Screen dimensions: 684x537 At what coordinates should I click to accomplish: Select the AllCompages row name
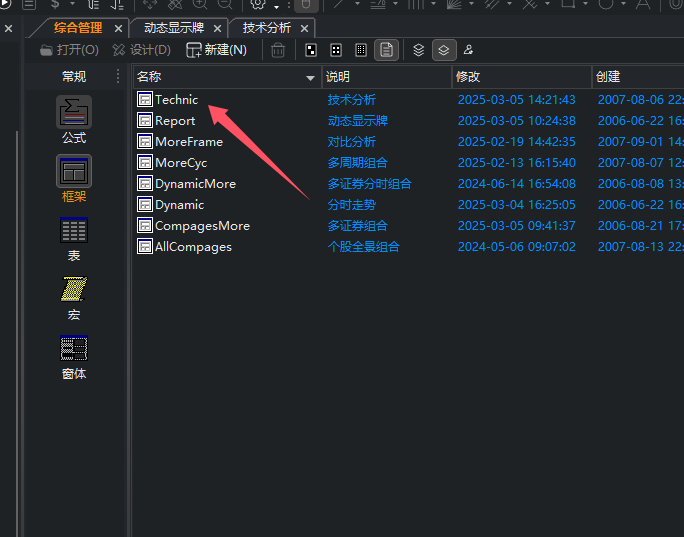pos(193,247)
